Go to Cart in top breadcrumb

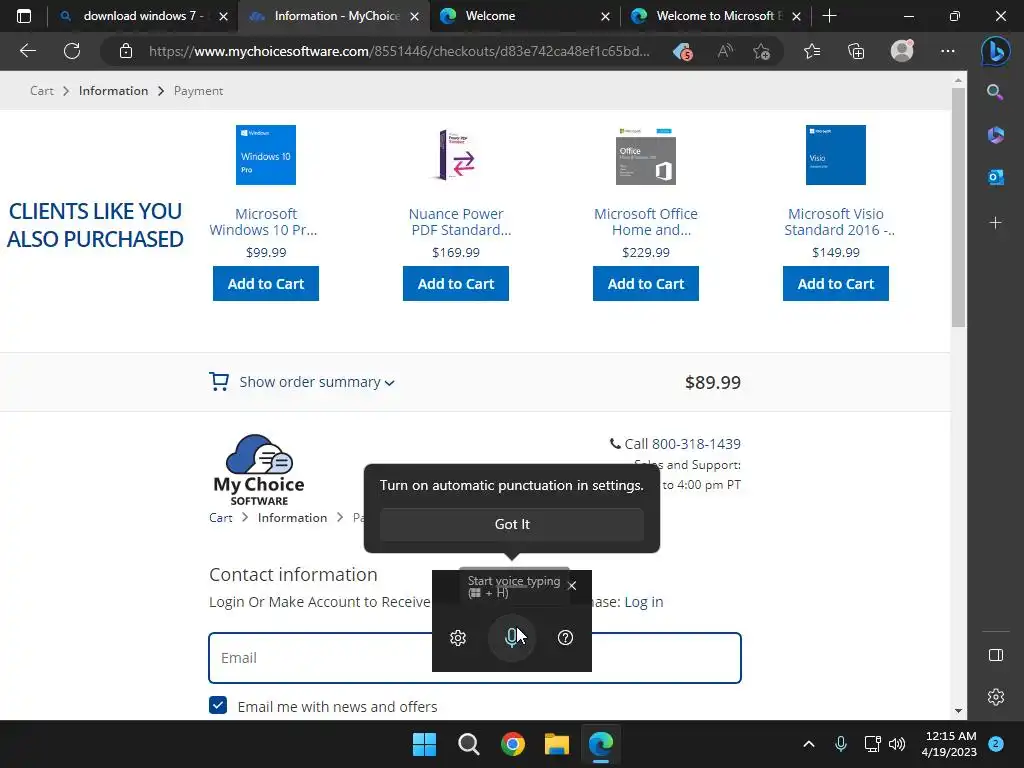tap(42, 91)
